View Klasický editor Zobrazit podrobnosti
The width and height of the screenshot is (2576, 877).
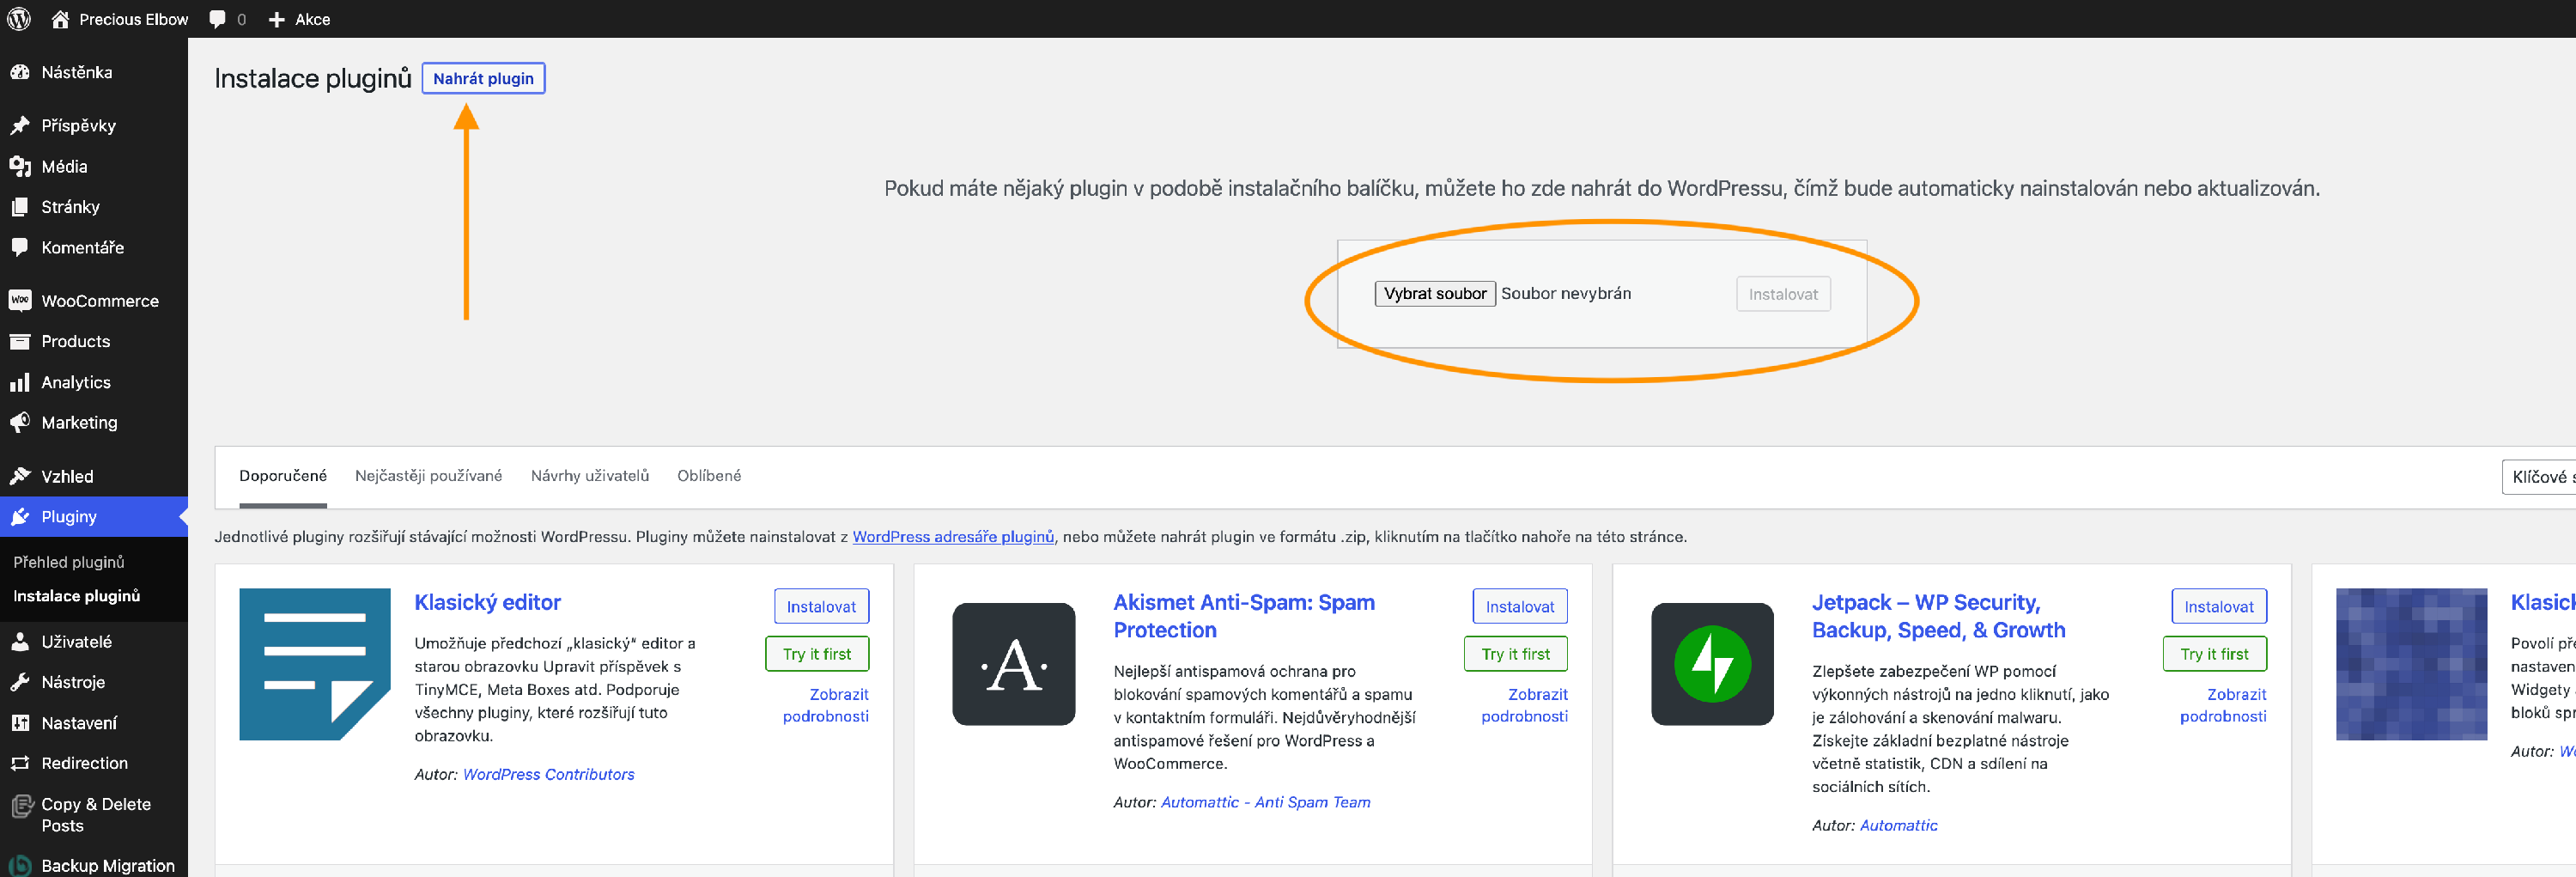[x=826, y=705]
